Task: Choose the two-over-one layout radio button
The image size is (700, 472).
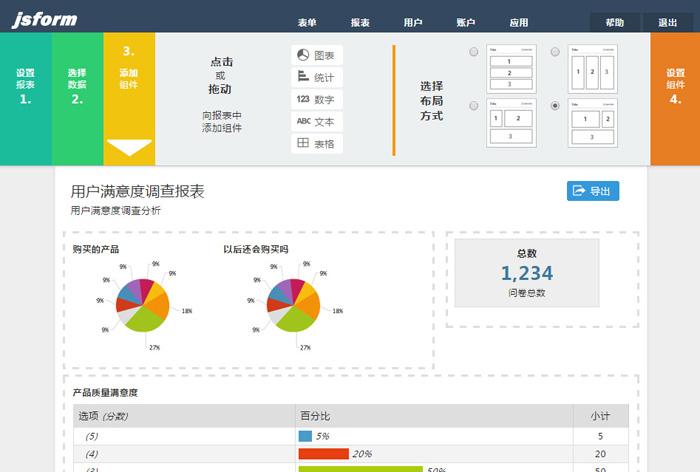Action: tap(474, 105)
